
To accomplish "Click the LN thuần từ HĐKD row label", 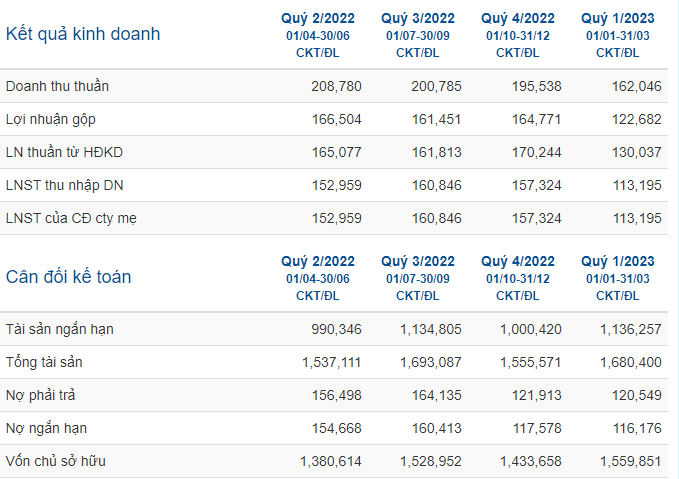I will (65, 152).
